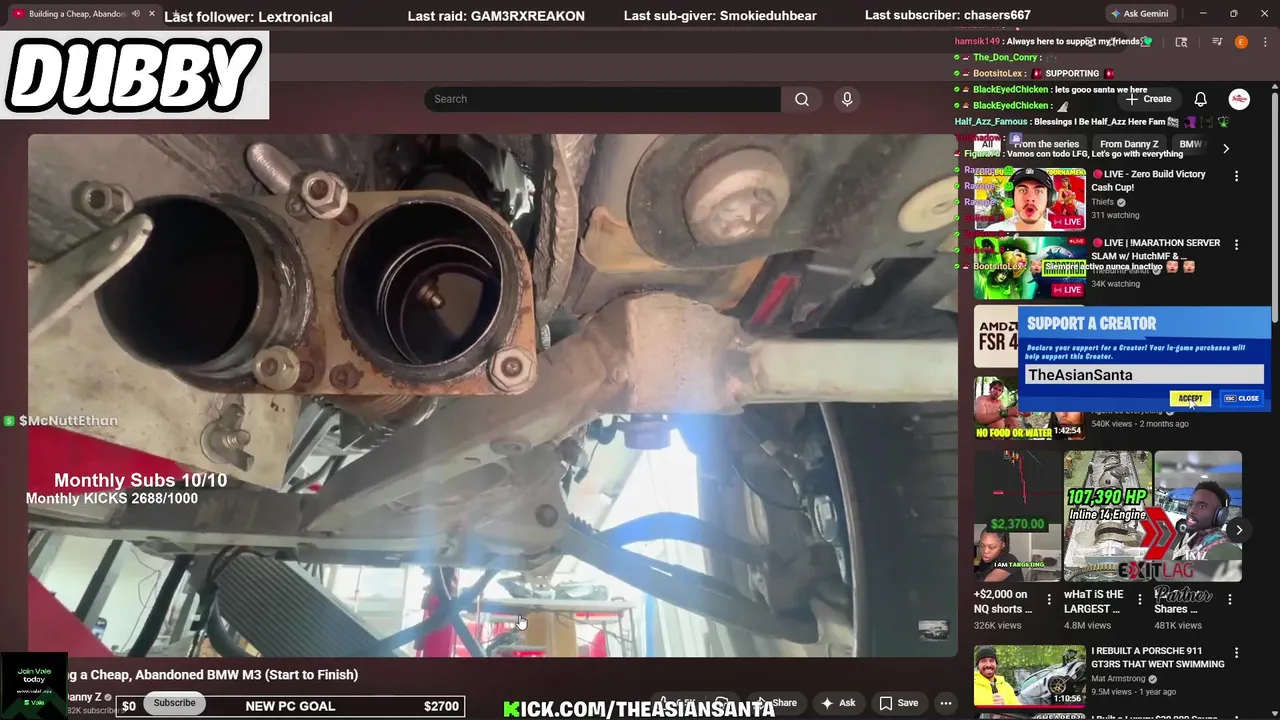
Task: Click the BMW M3 video player
Action: coord(492,395)
